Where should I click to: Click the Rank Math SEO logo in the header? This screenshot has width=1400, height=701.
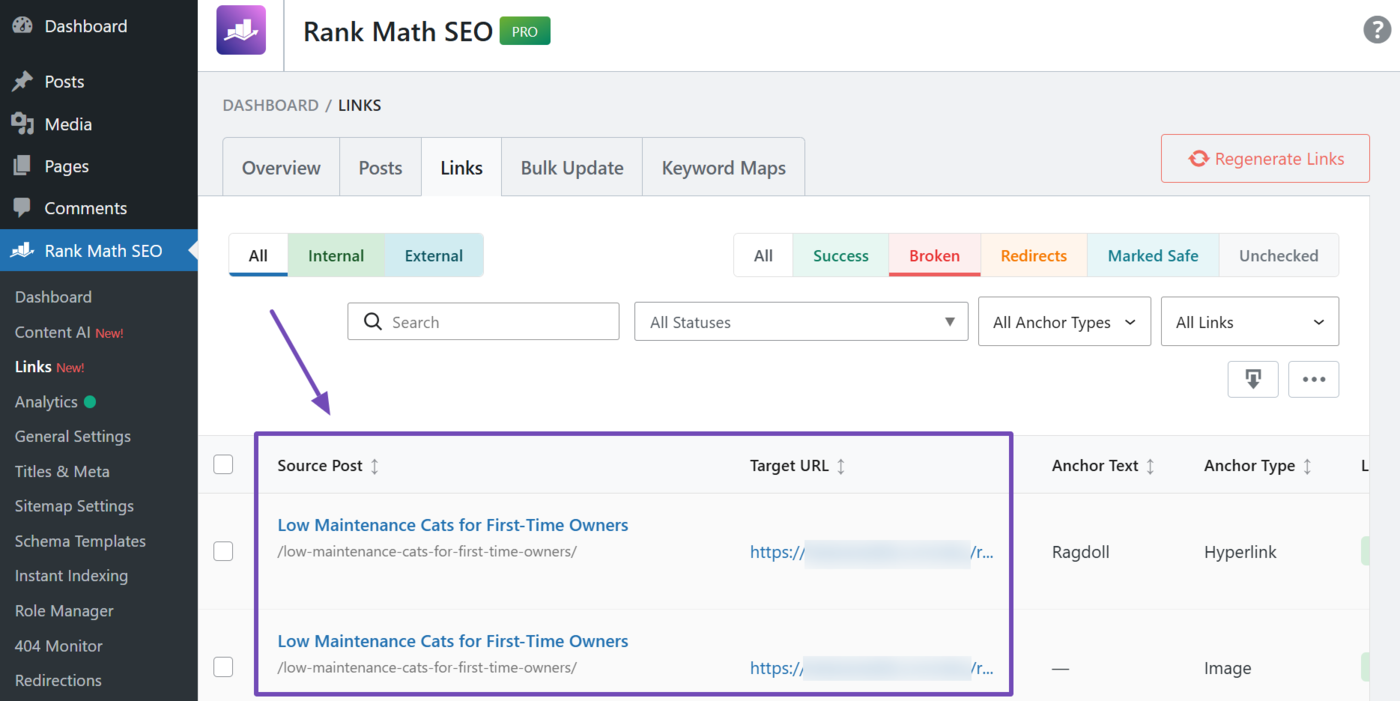tap(241, 30)
